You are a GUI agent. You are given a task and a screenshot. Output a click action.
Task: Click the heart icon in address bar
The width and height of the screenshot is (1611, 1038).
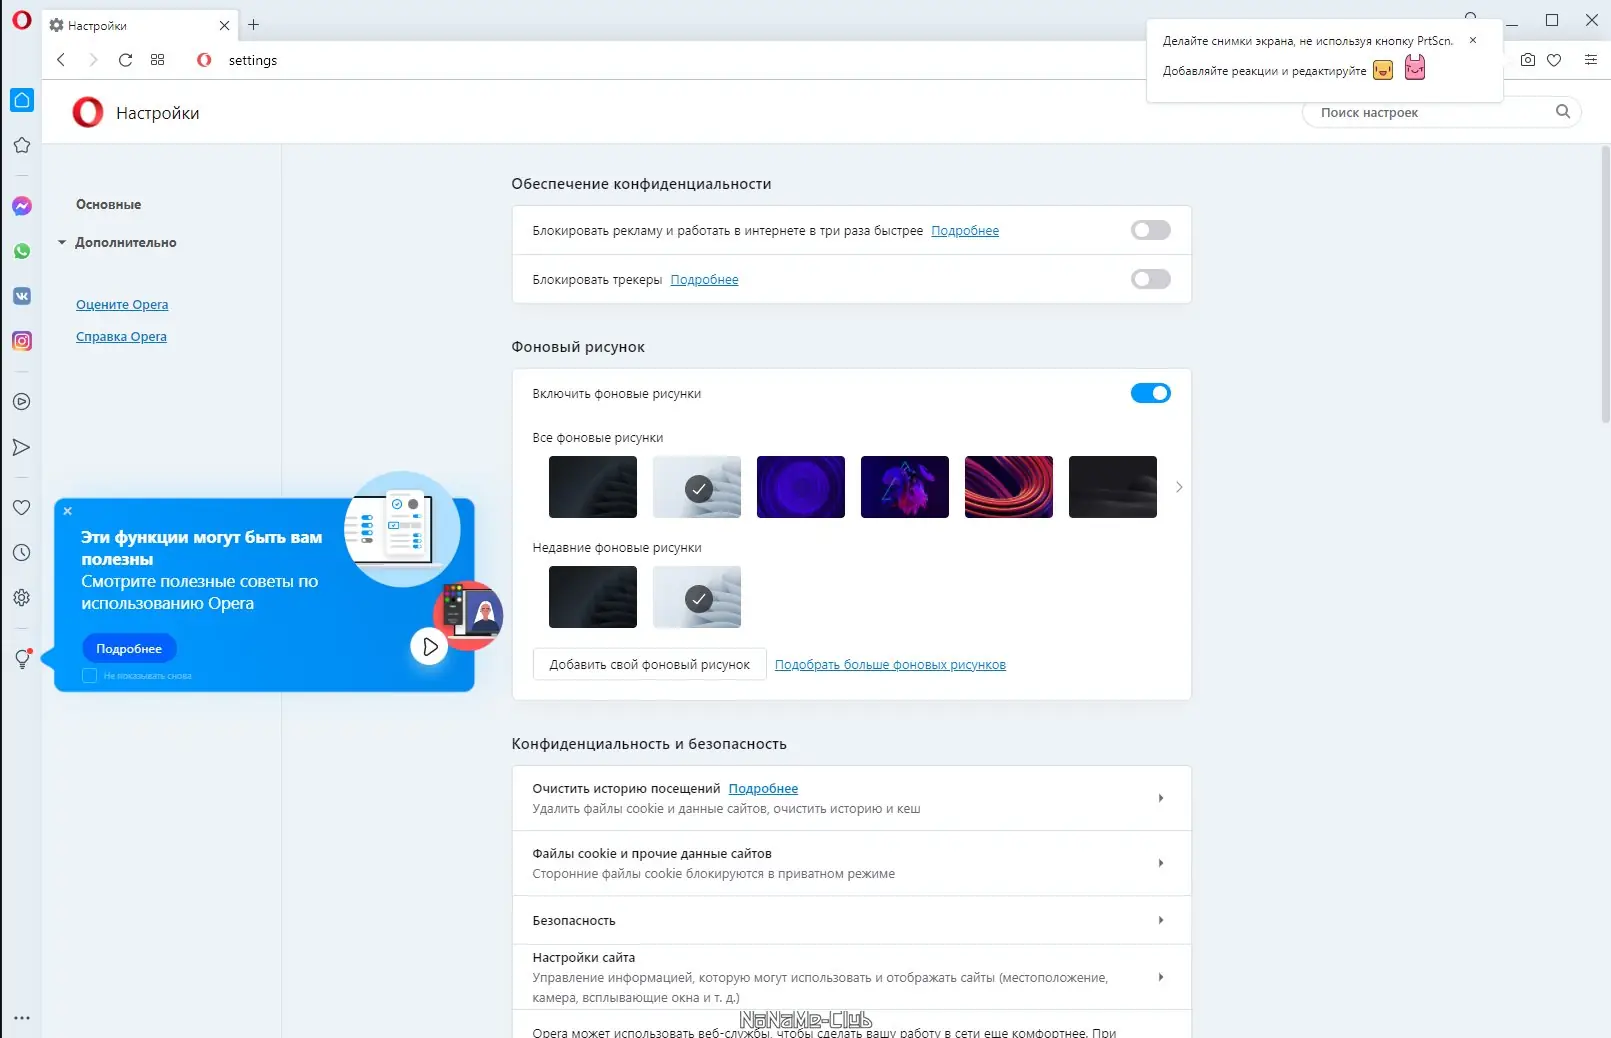pyautogui.click(x=1554, y=60)
